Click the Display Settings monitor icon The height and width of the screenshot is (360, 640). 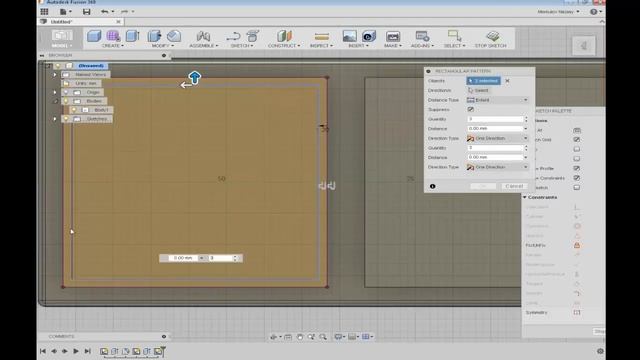(338, 337)
